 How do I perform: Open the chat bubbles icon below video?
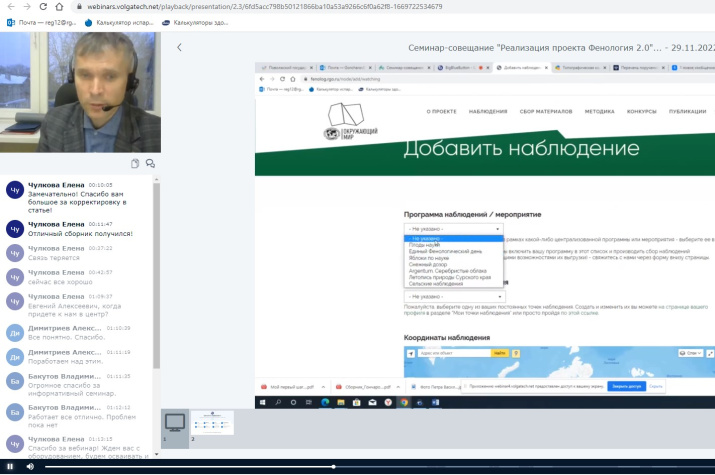(150, 163)
